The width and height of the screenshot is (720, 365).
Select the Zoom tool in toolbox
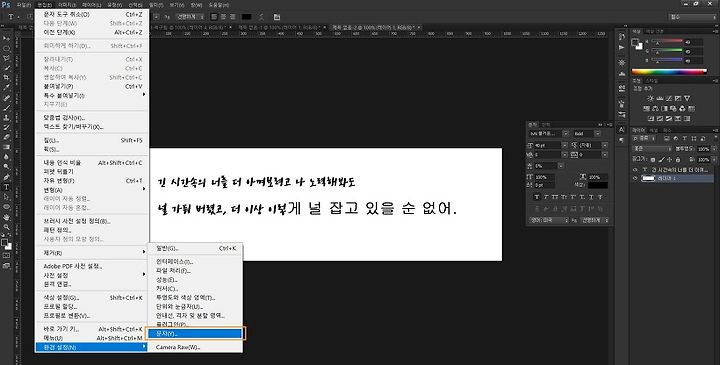[6, 227]
